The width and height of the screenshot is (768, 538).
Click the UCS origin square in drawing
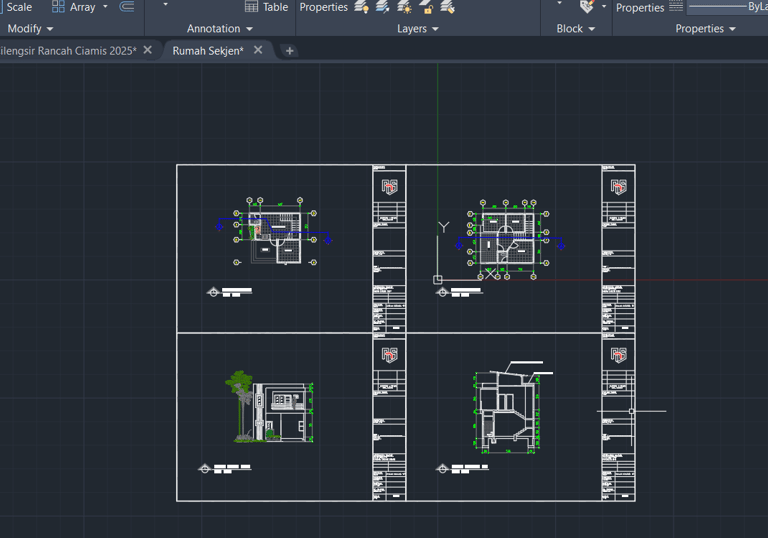438,280
